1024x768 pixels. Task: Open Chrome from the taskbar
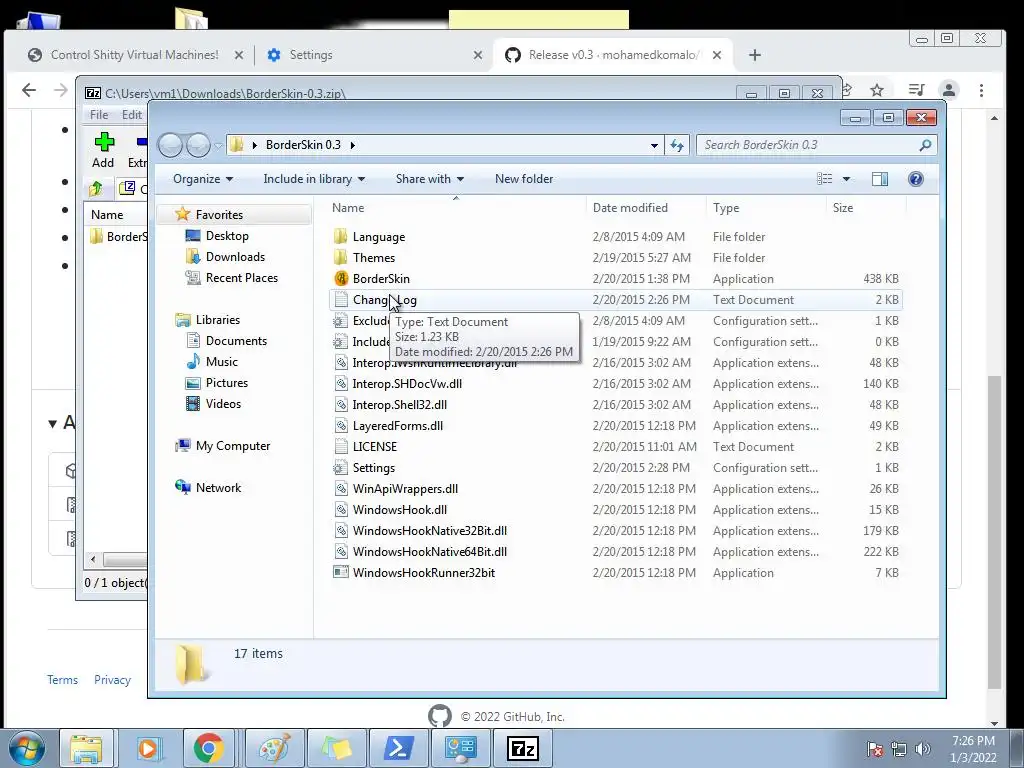click(208, 748)
